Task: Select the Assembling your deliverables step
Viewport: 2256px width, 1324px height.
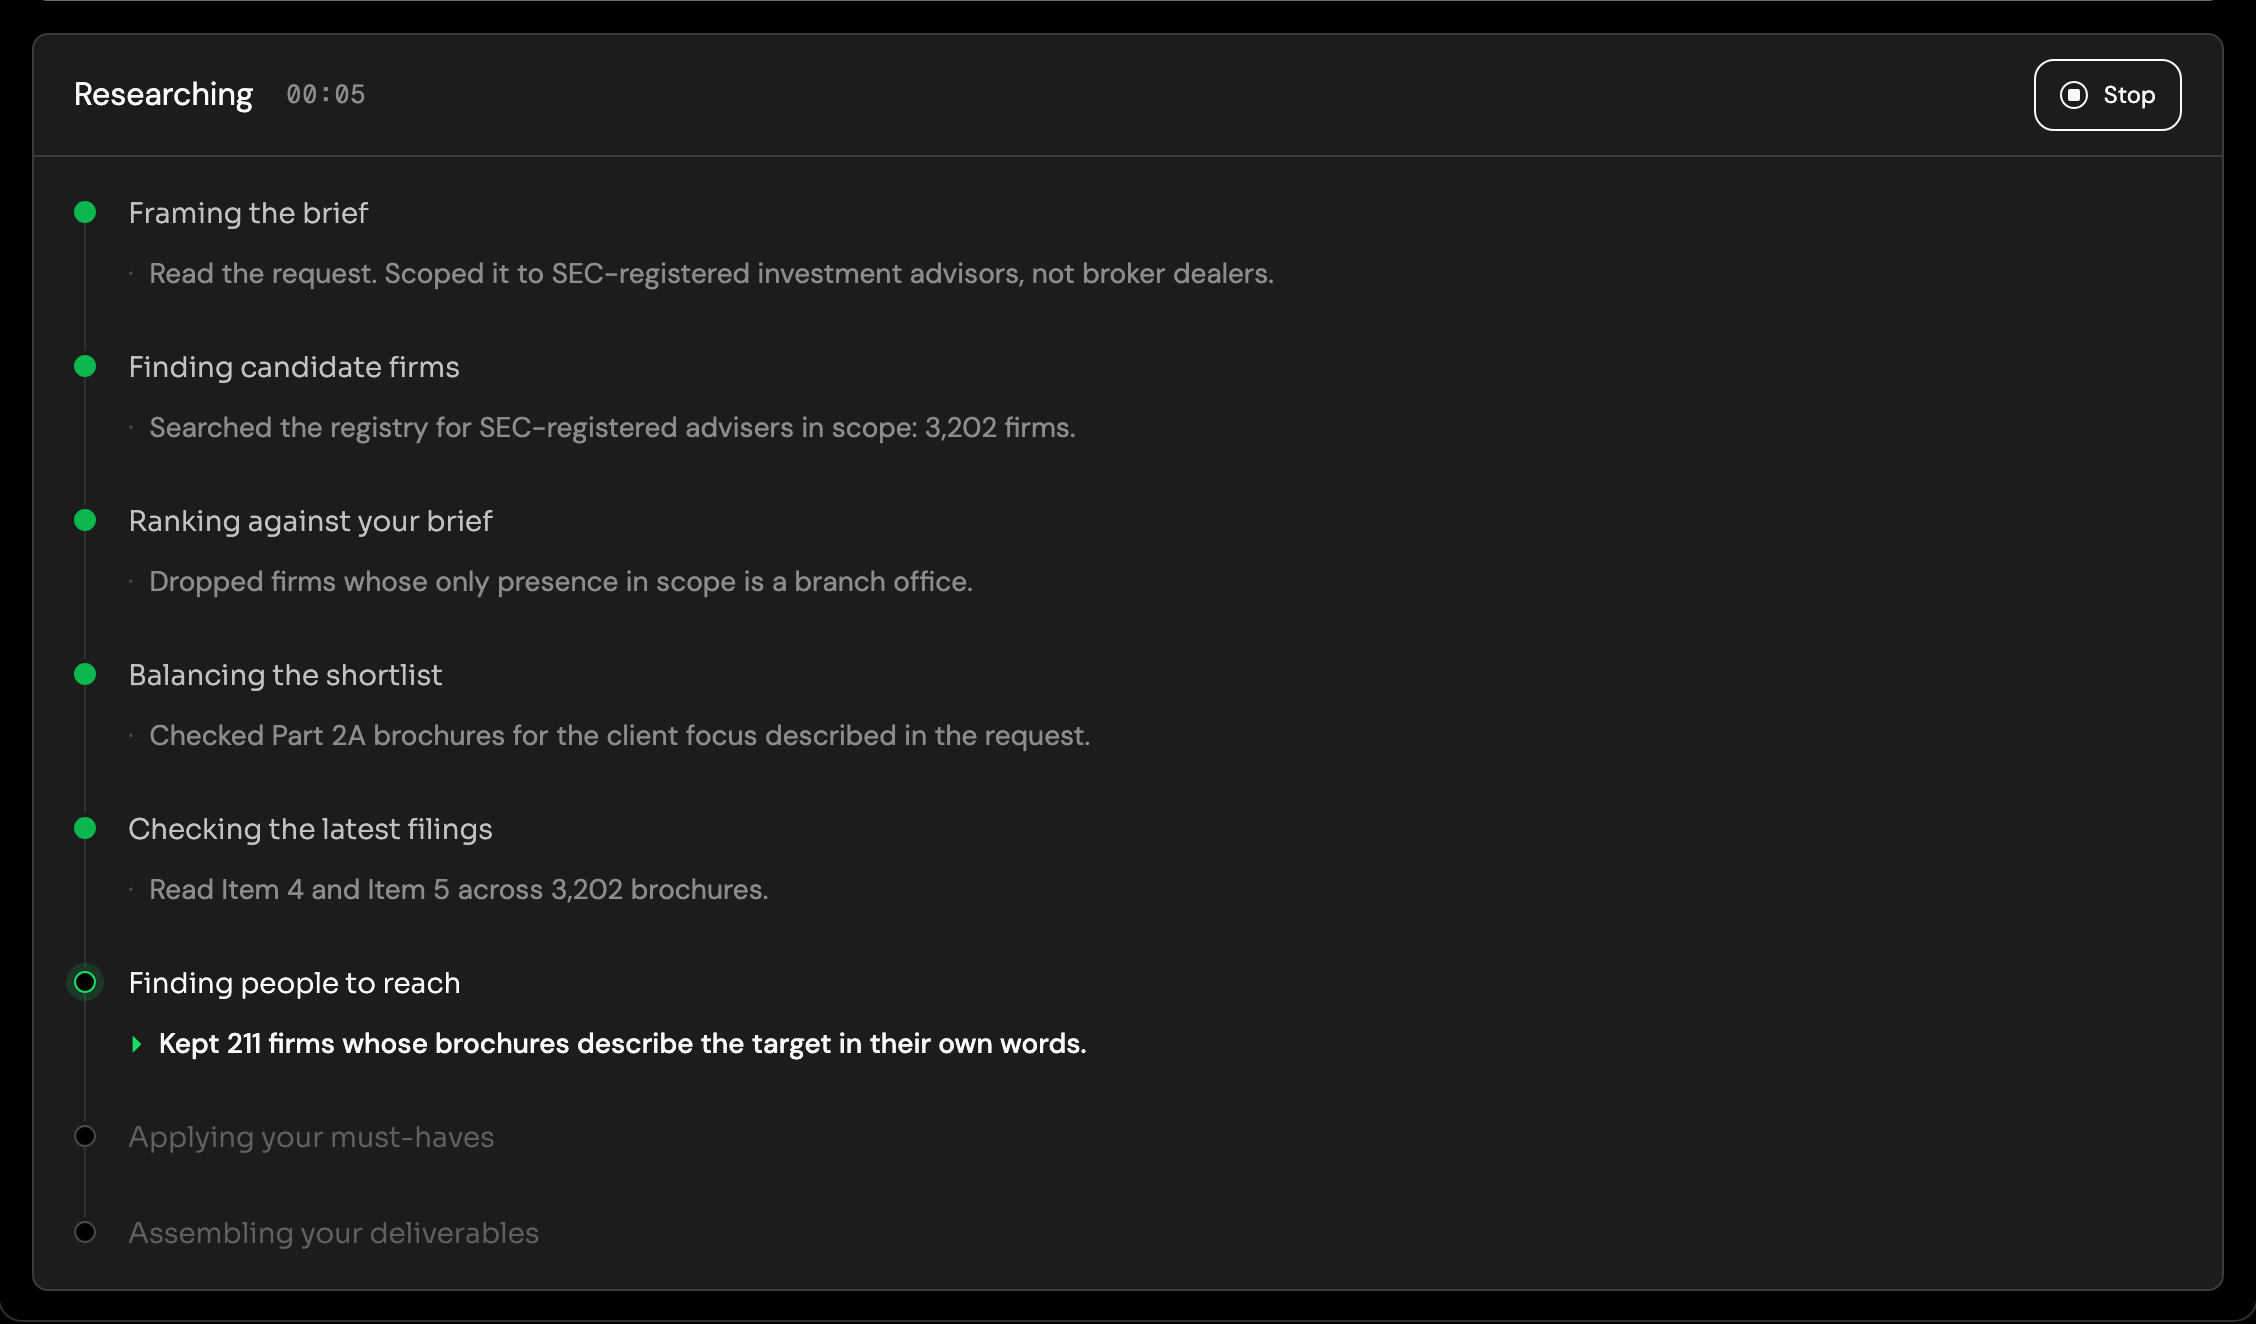Action: [x=333, y=1233]
